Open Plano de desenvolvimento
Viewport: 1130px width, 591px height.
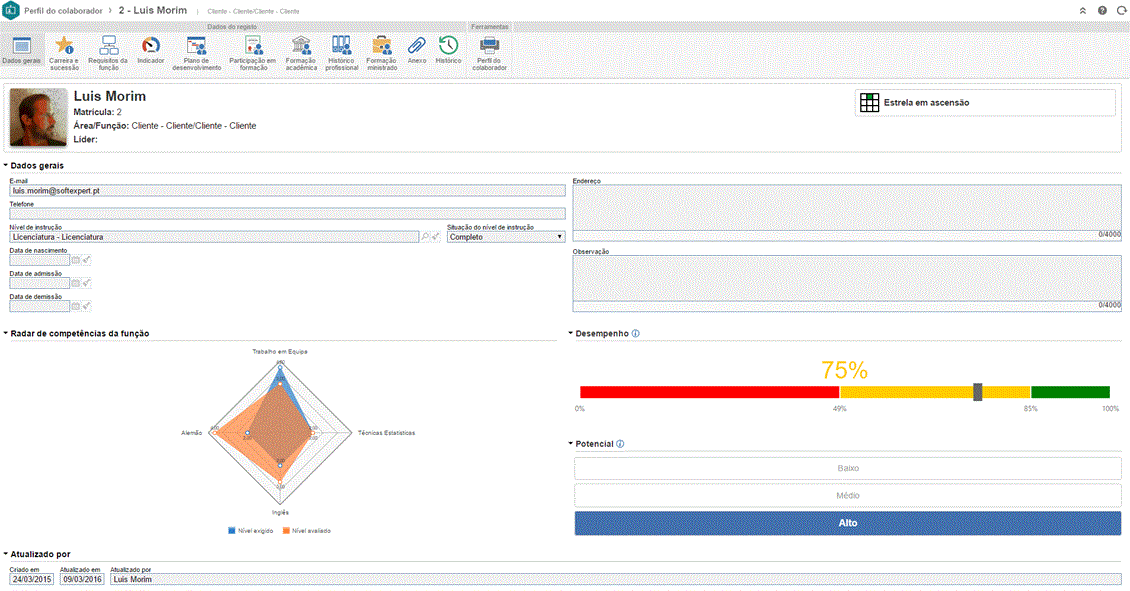[196, 52]
